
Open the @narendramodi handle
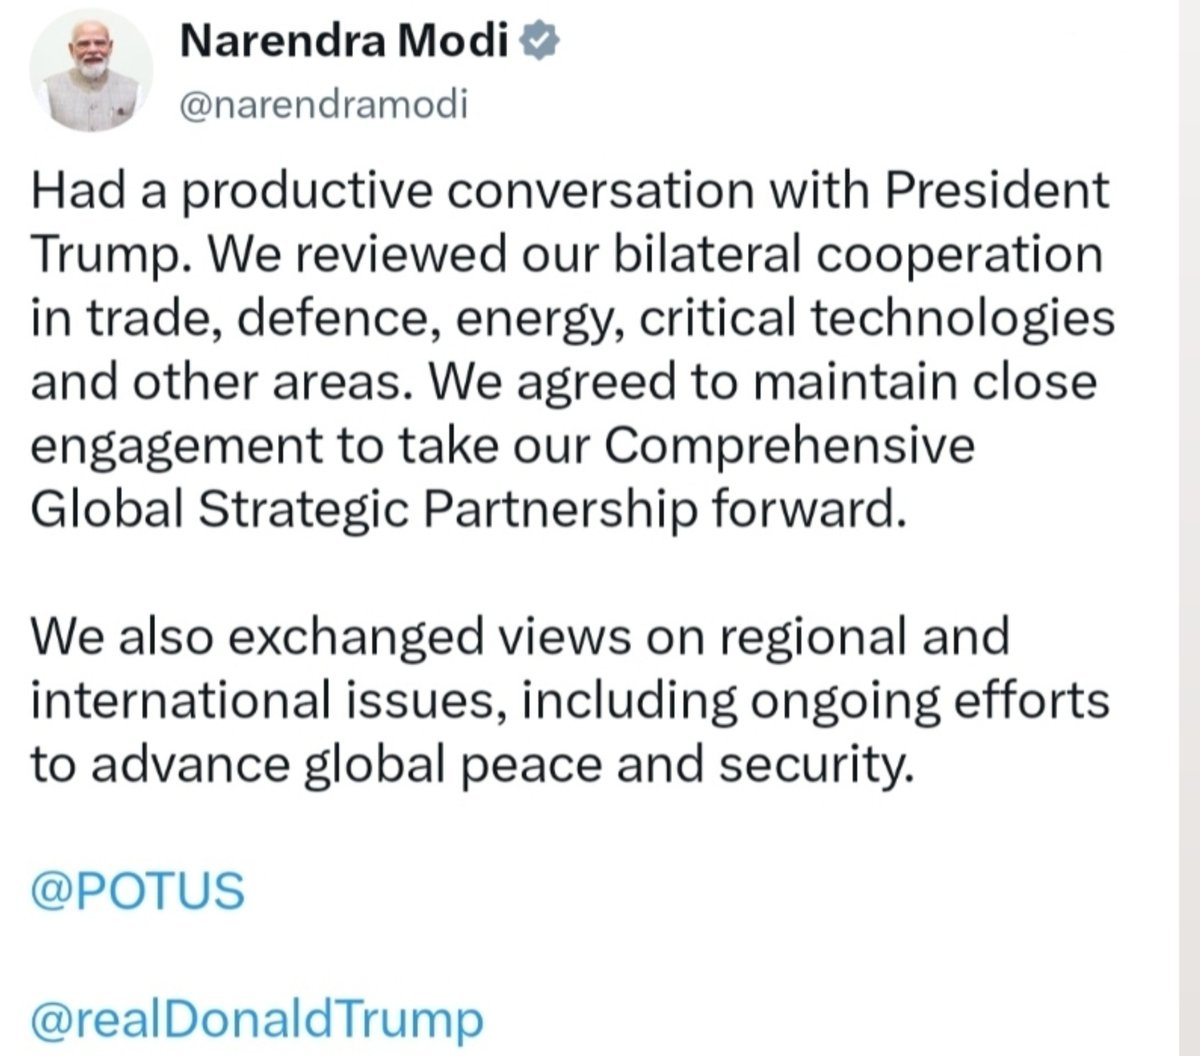click(x=323, y=105)
